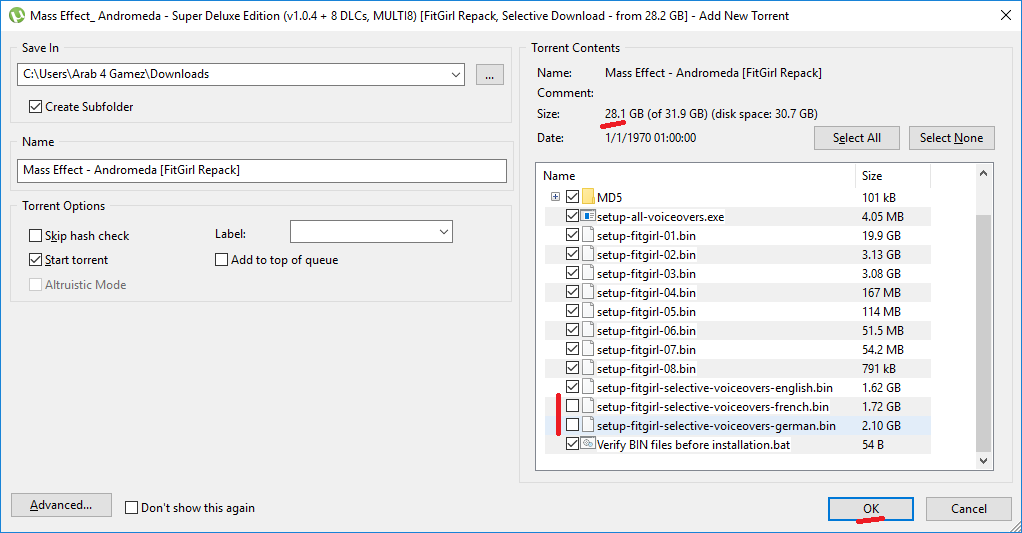
Task: Enable the Skip hash check option
Action: coord(35,235)
